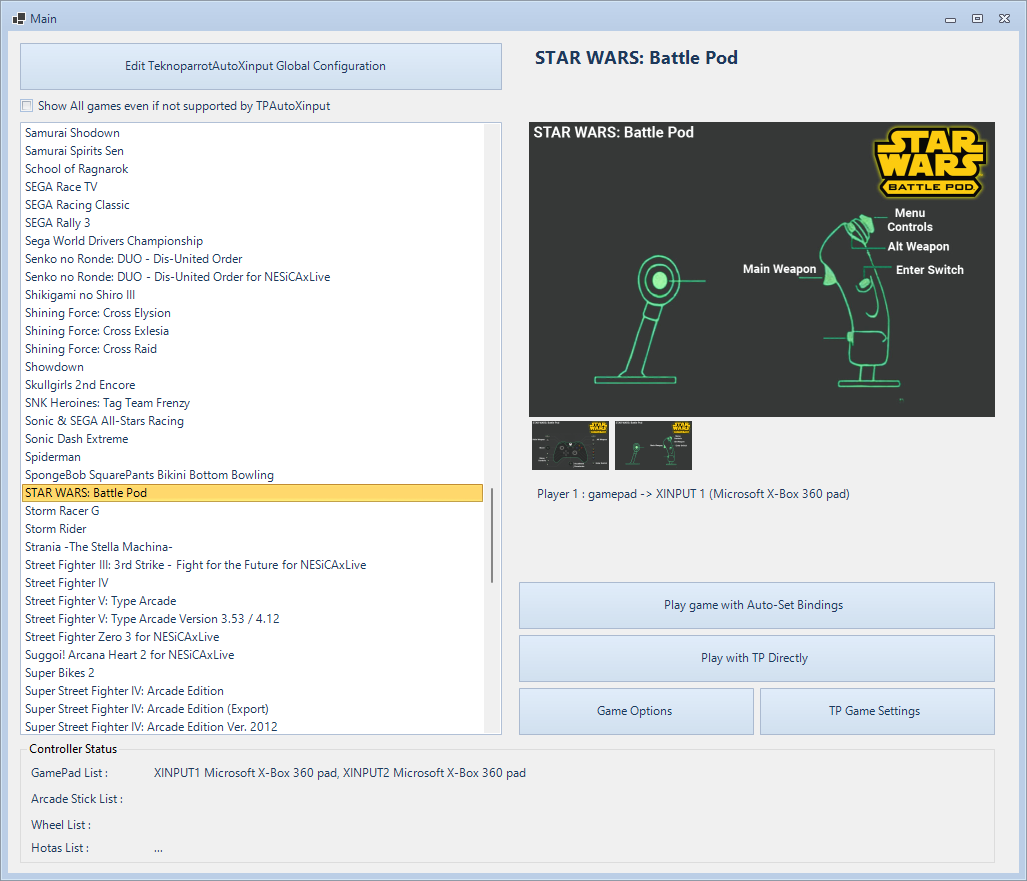
Task: Select Street Fighter V: Type Arcade
Action: point(252,601)
